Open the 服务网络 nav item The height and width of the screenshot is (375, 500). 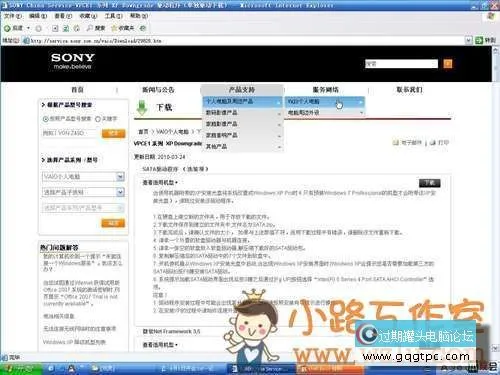pos(325,90)
